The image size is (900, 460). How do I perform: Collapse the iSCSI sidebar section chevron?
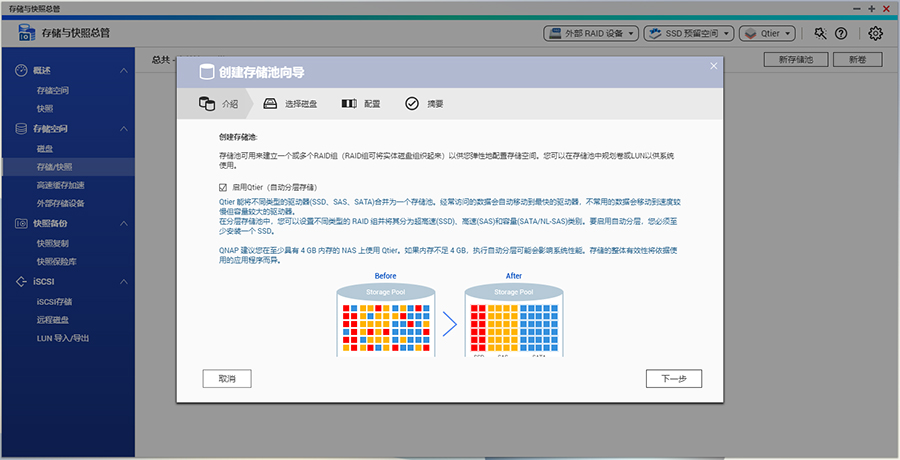pyautogui.click(x=123, y=281)
